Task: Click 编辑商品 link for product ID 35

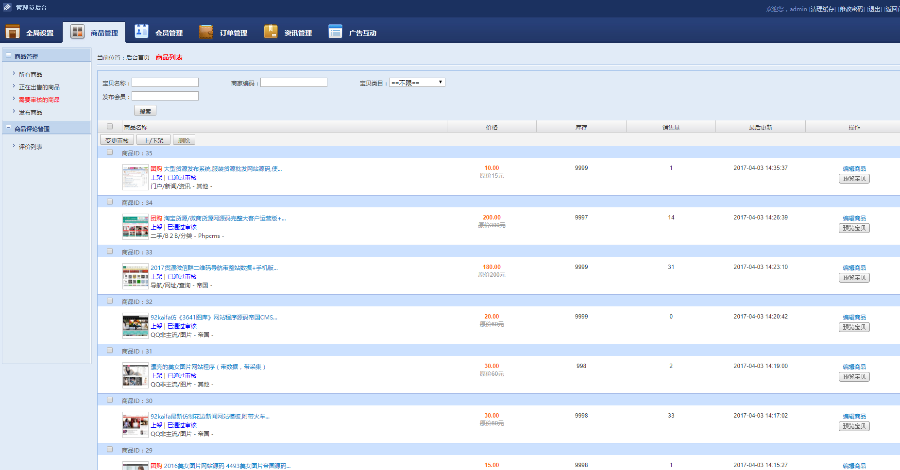Action: pos(853,168)
